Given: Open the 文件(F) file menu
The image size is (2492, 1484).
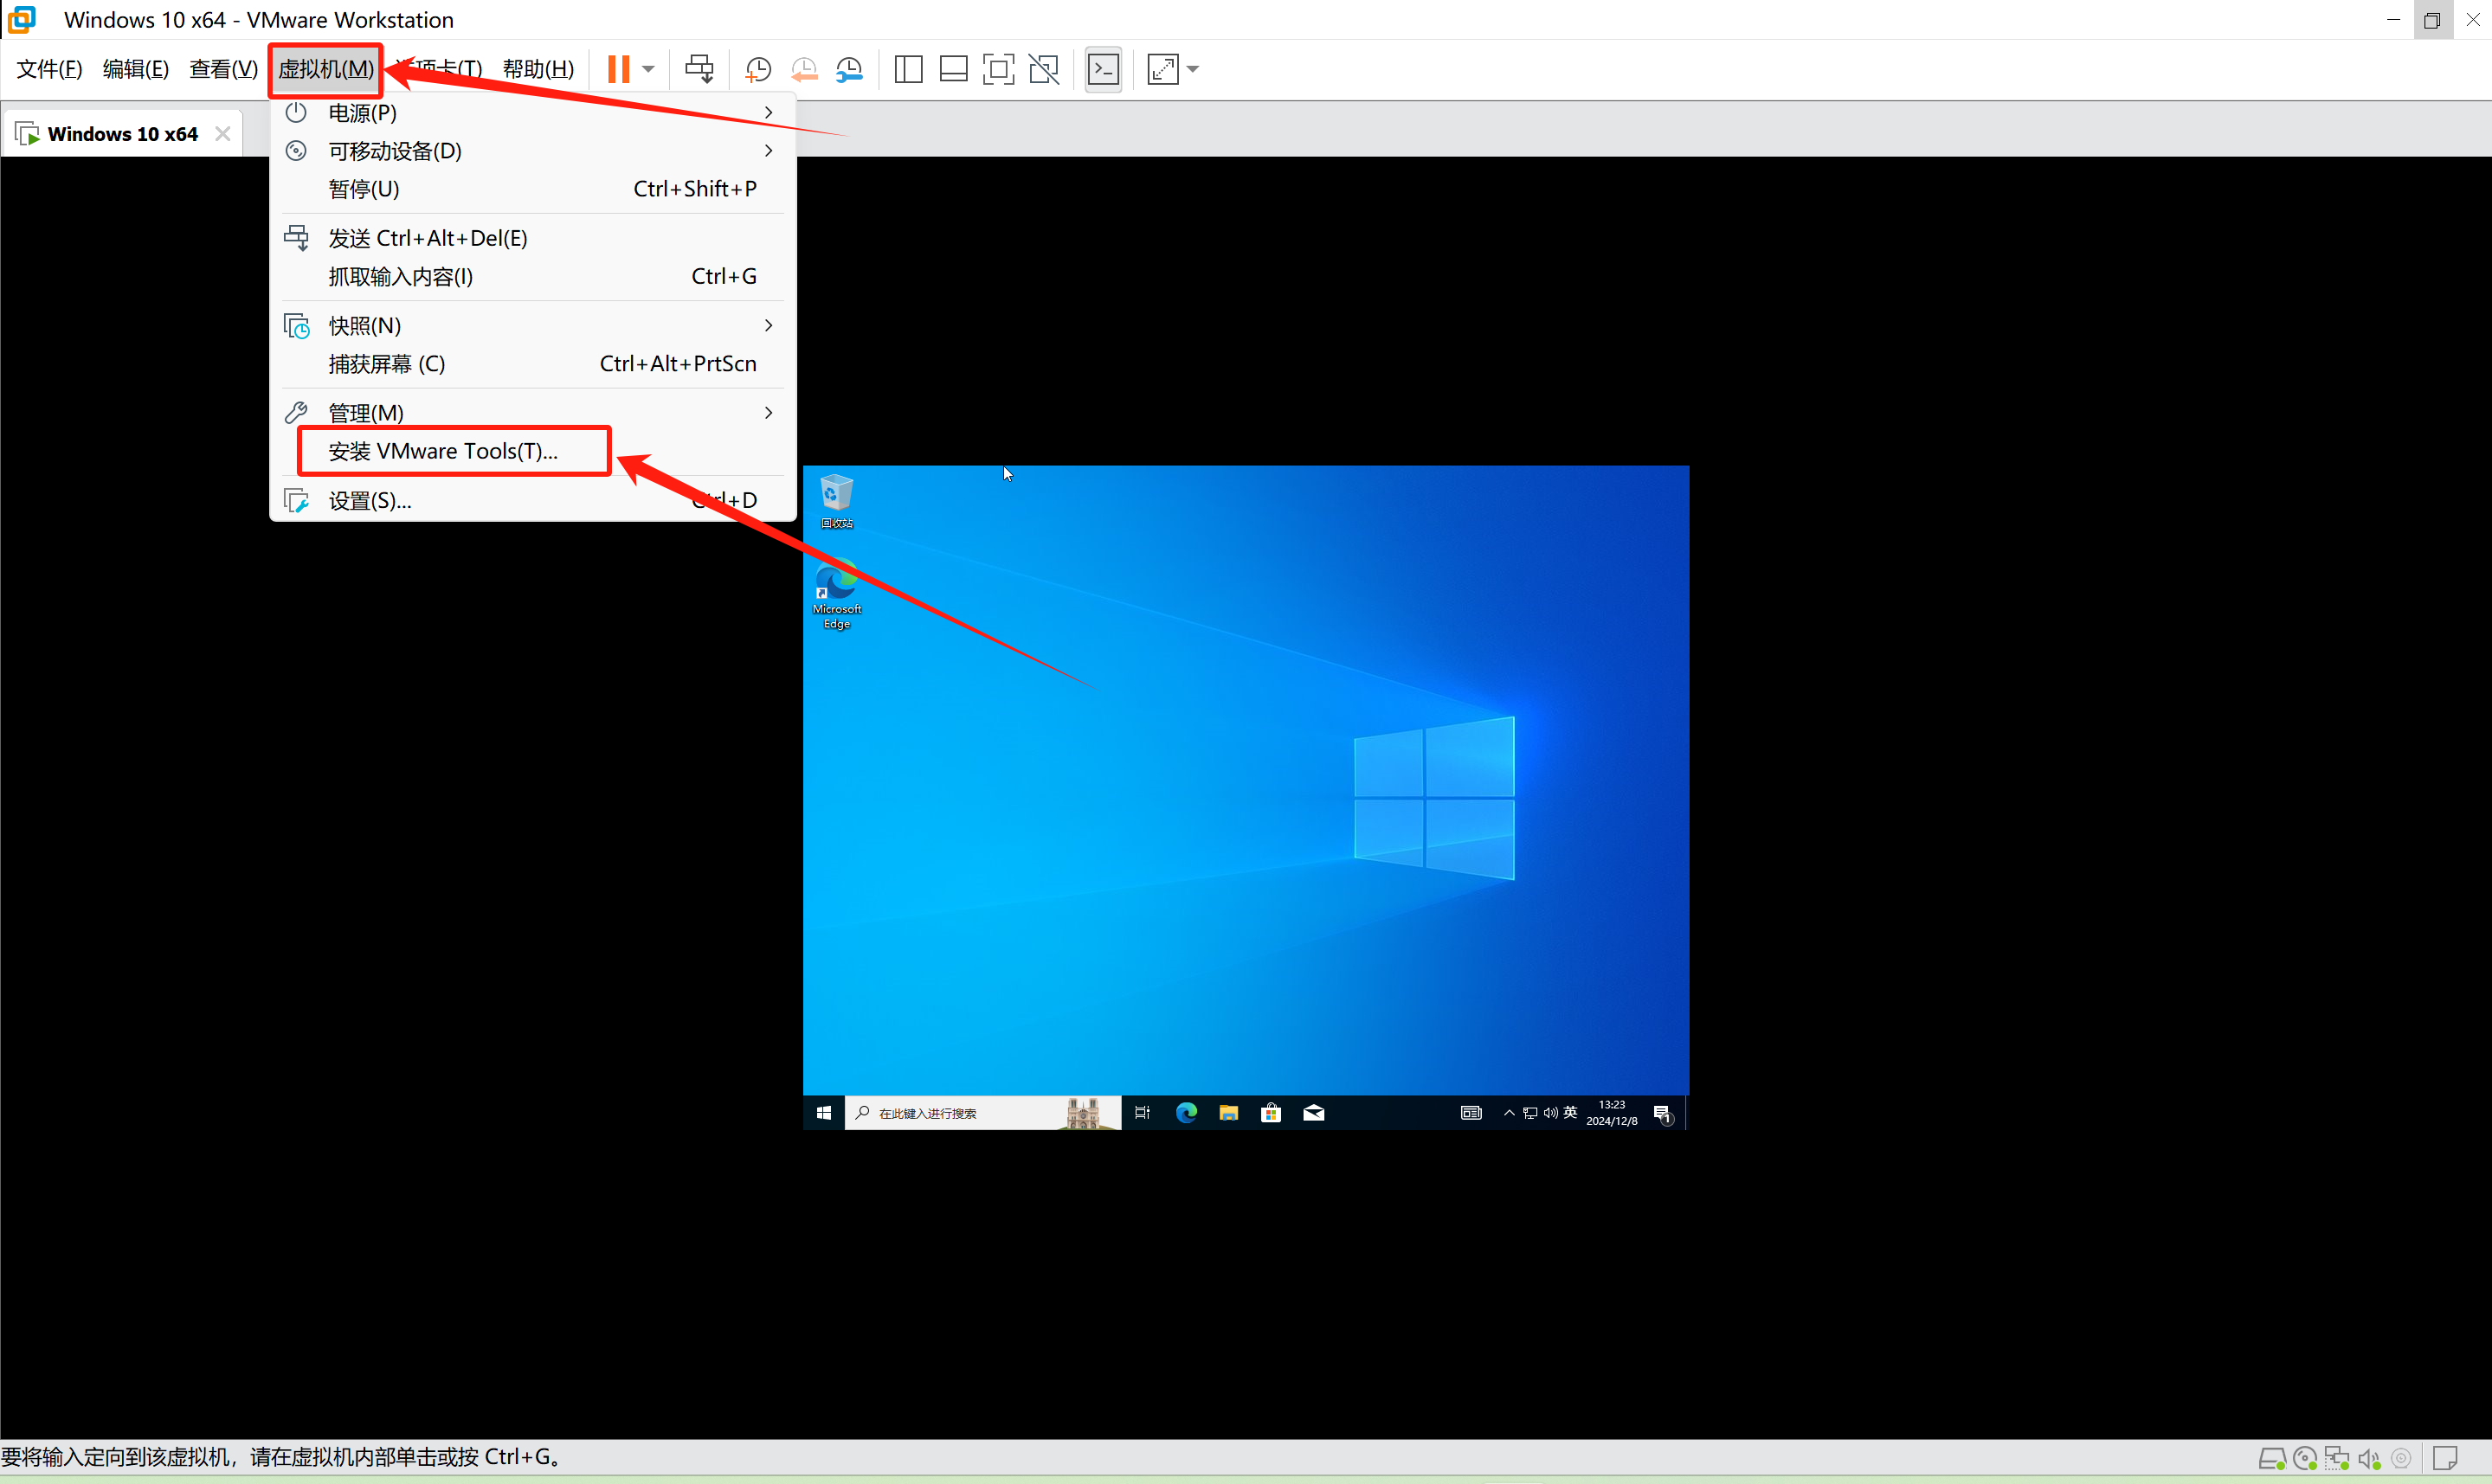Looking at the screenshot, I should tap(49, 69).
